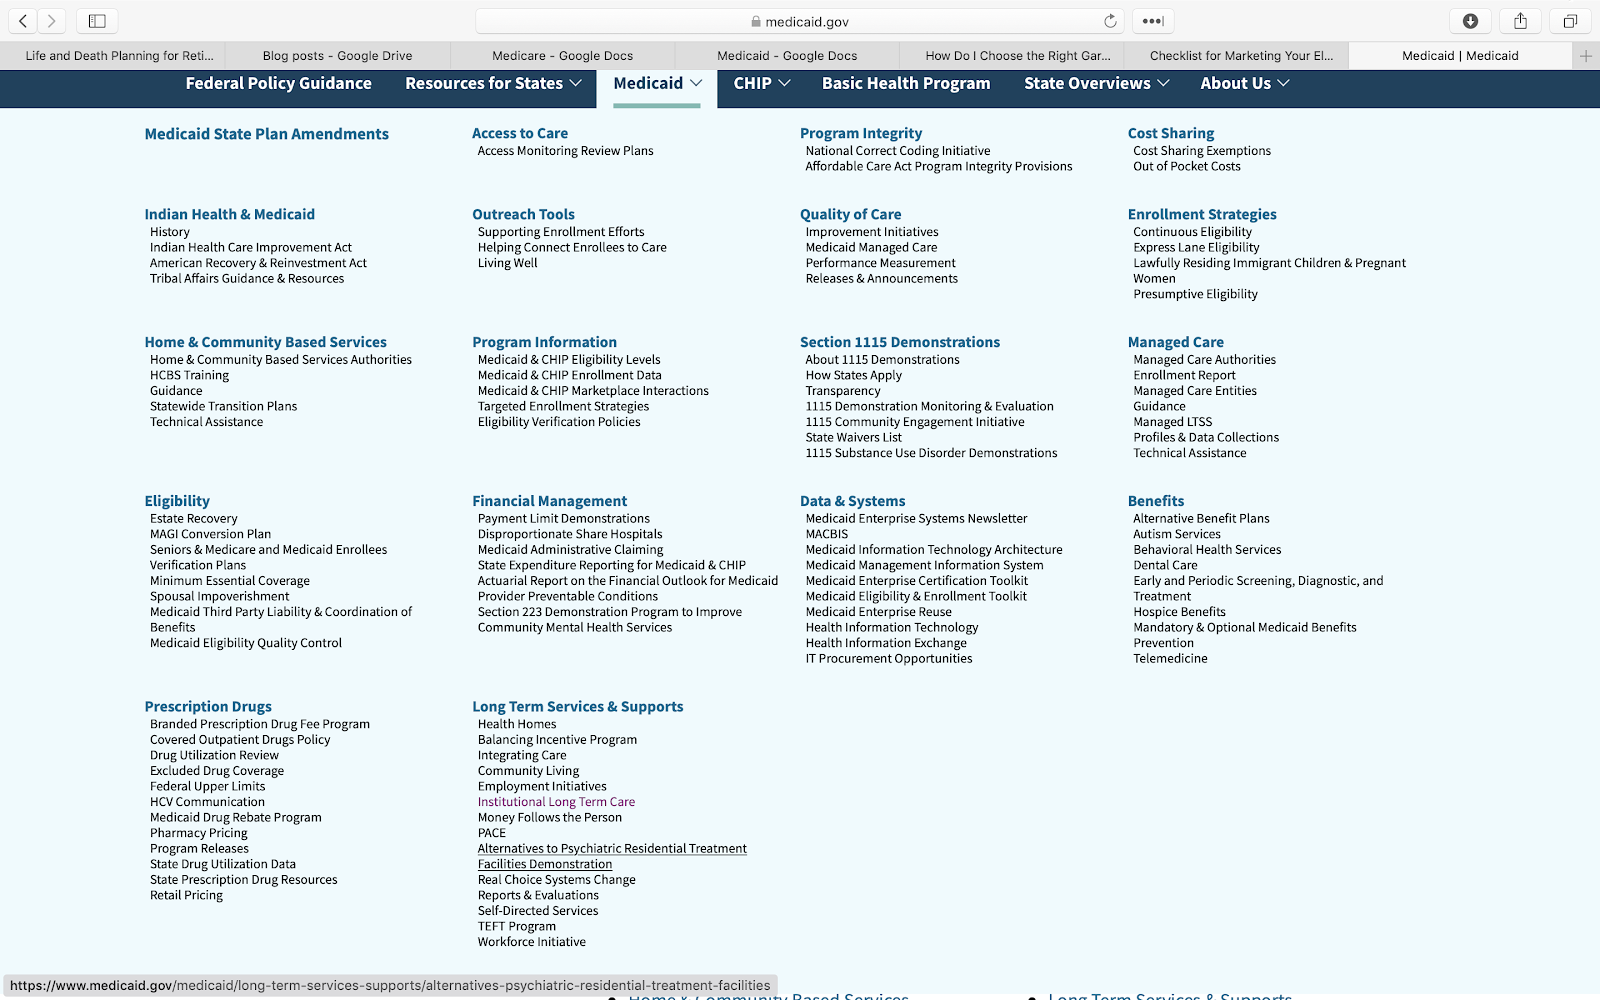Show all tabs overview
1600x1000 pixels.
click(1570, 21)
